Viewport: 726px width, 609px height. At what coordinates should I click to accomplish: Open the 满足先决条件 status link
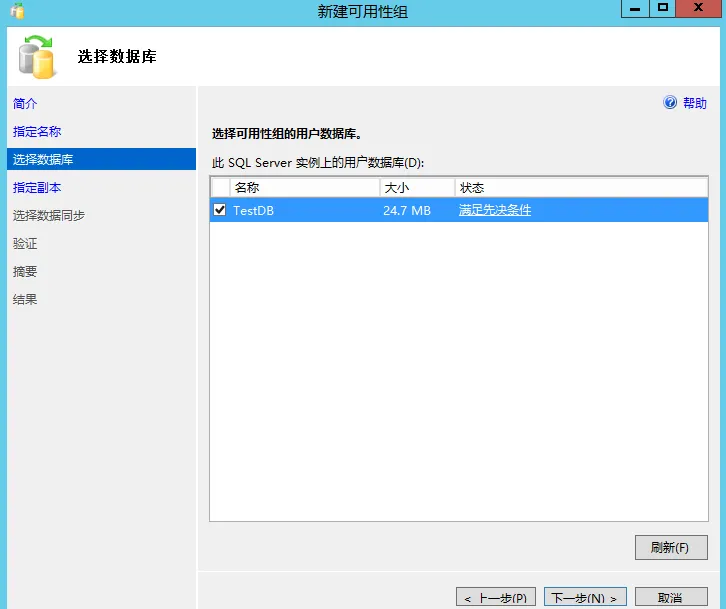click(x=494, y=210)
